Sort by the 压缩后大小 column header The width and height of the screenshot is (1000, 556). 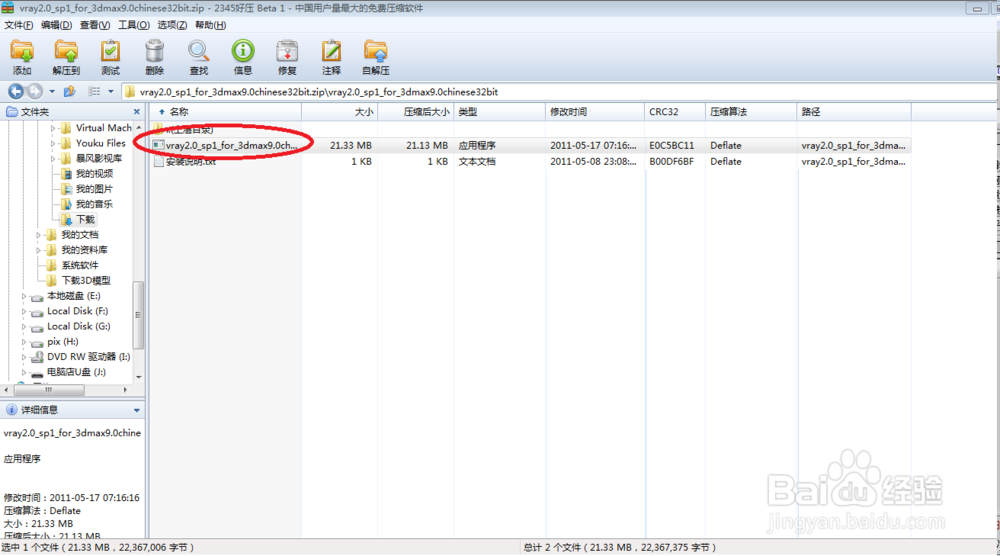tap(416, 112)
